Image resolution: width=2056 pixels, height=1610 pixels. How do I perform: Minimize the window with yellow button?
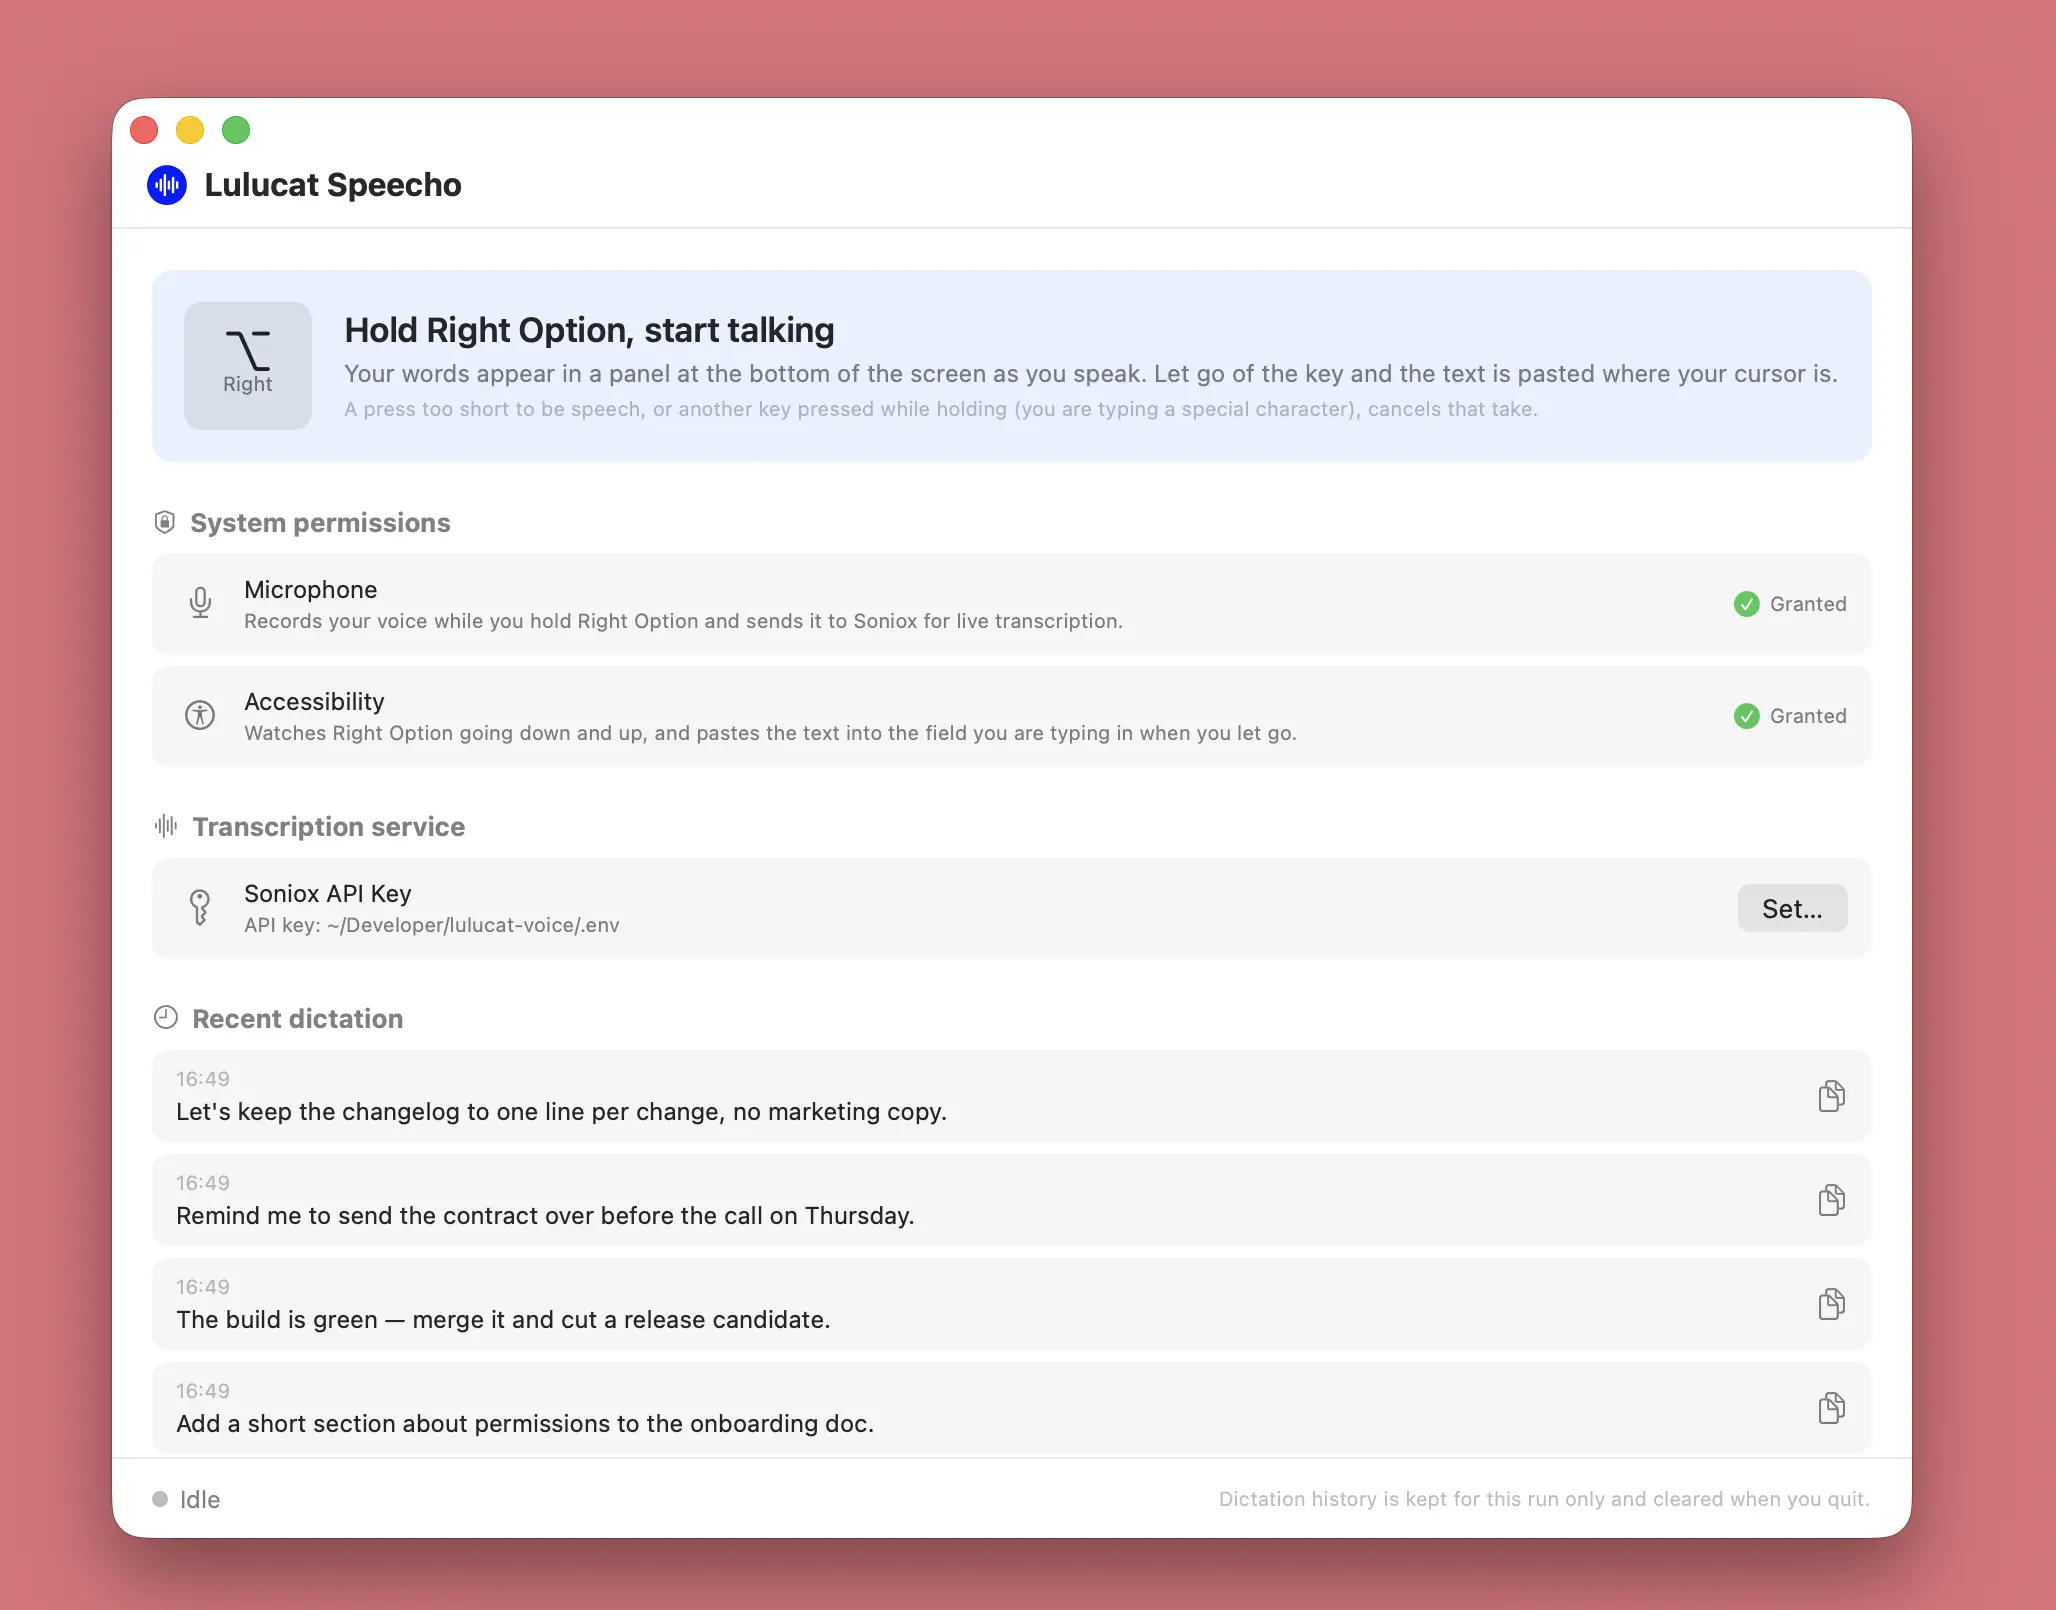[190, 130]
